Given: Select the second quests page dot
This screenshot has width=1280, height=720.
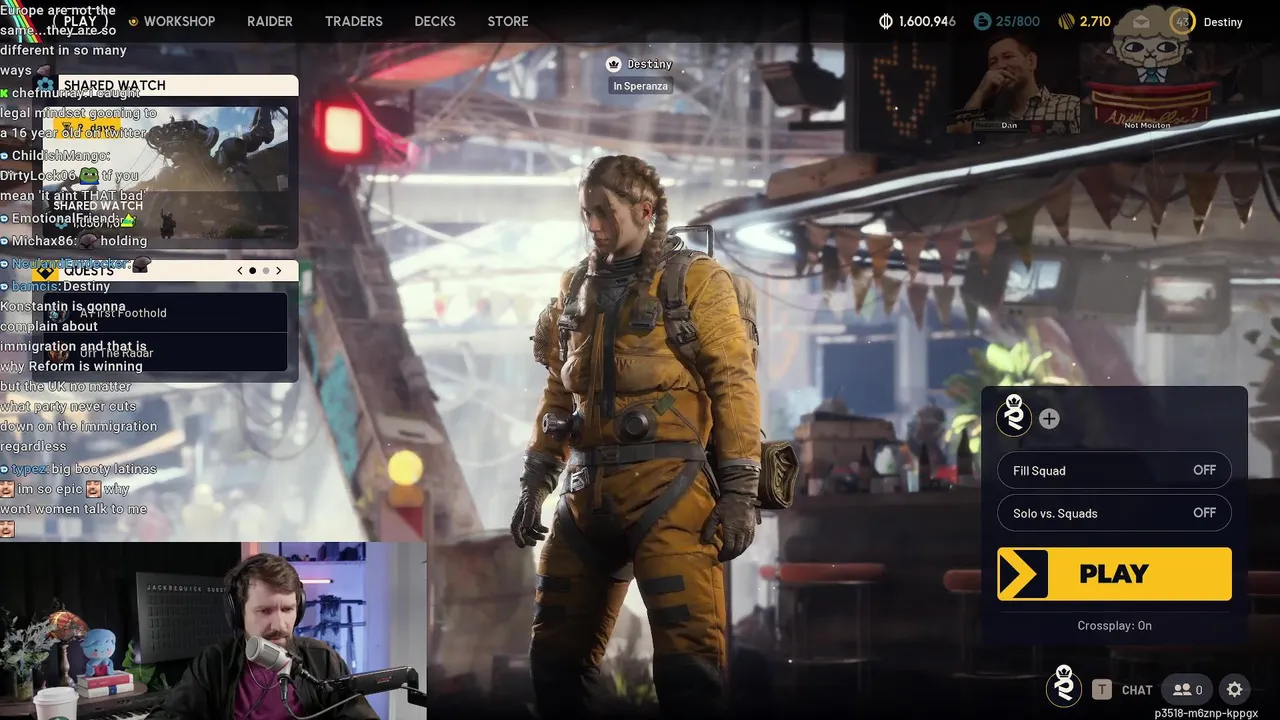Looking at the screenshot, I should (x=266, y=271).
